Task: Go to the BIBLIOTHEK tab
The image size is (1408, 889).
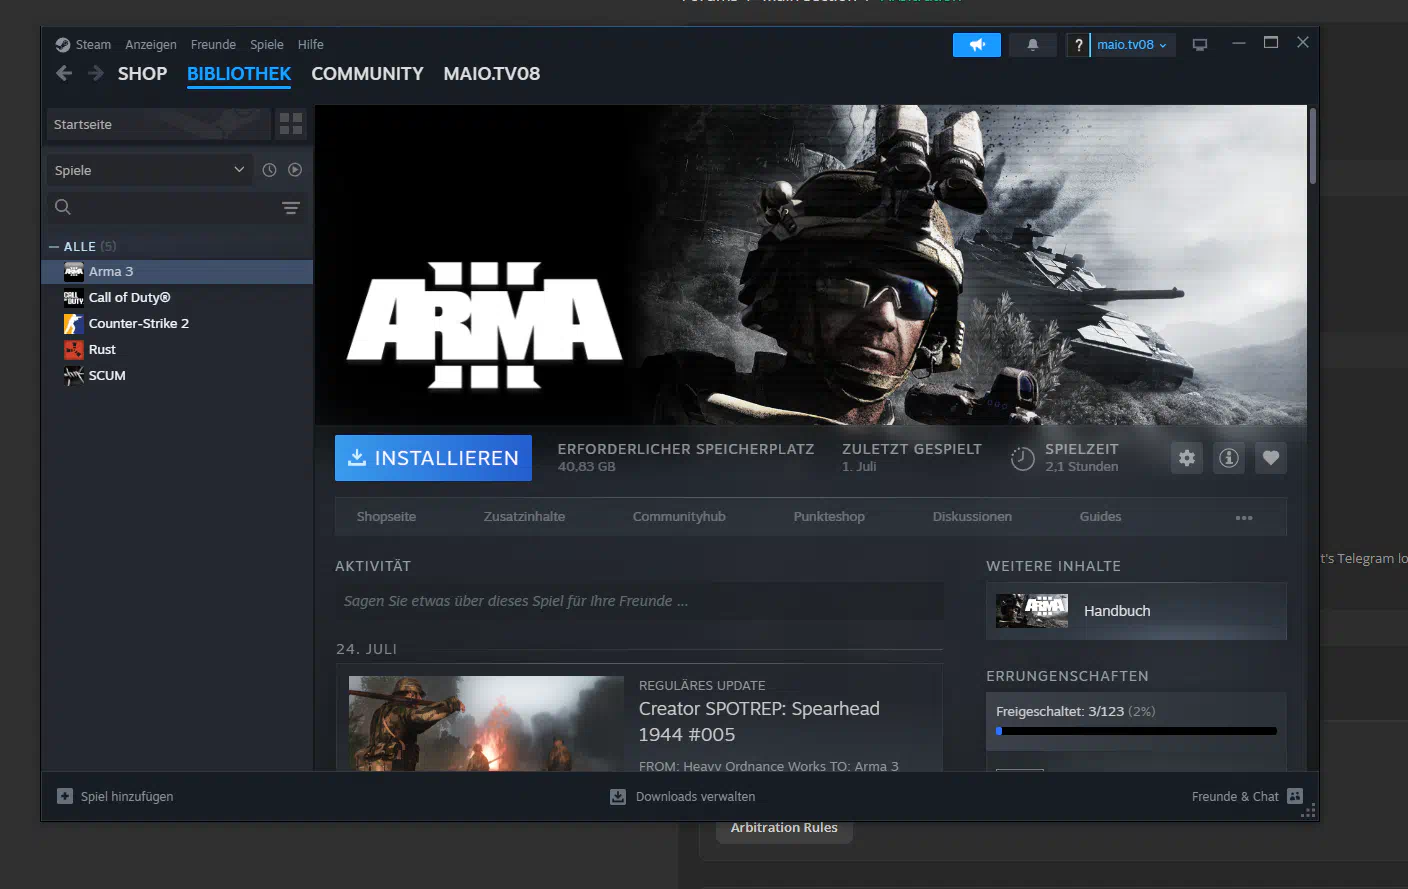Action: click(x=239, y=74)
